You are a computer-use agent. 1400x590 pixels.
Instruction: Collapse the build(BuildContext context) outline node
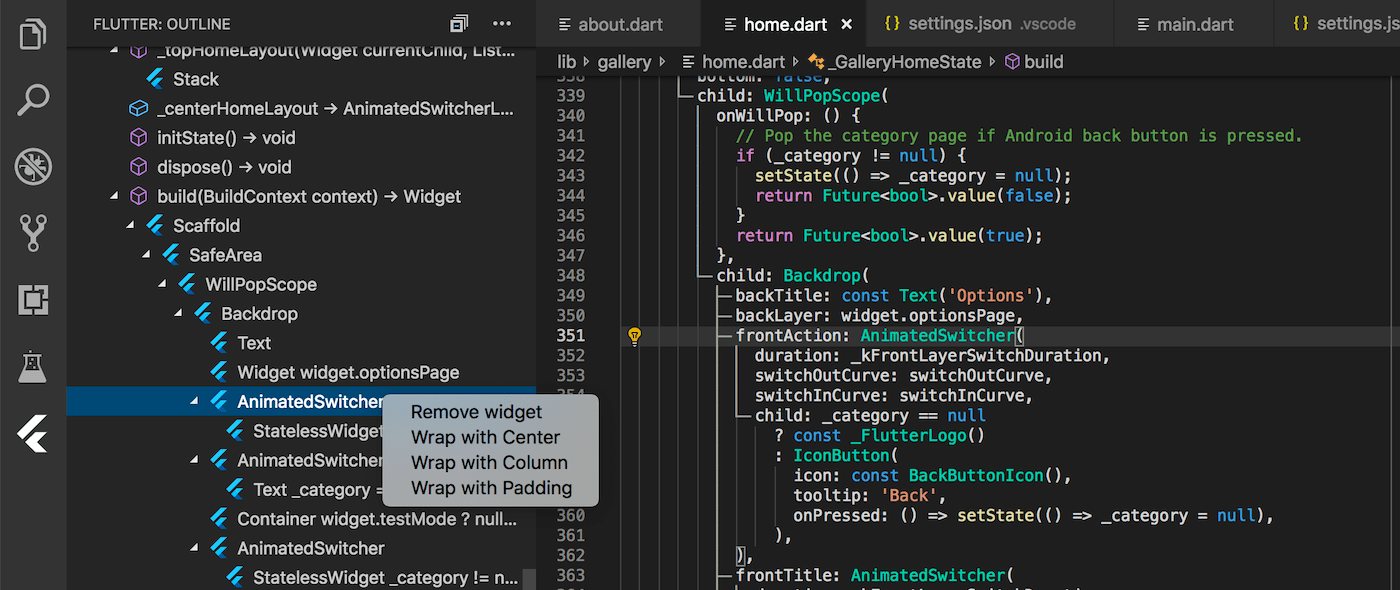113,196
